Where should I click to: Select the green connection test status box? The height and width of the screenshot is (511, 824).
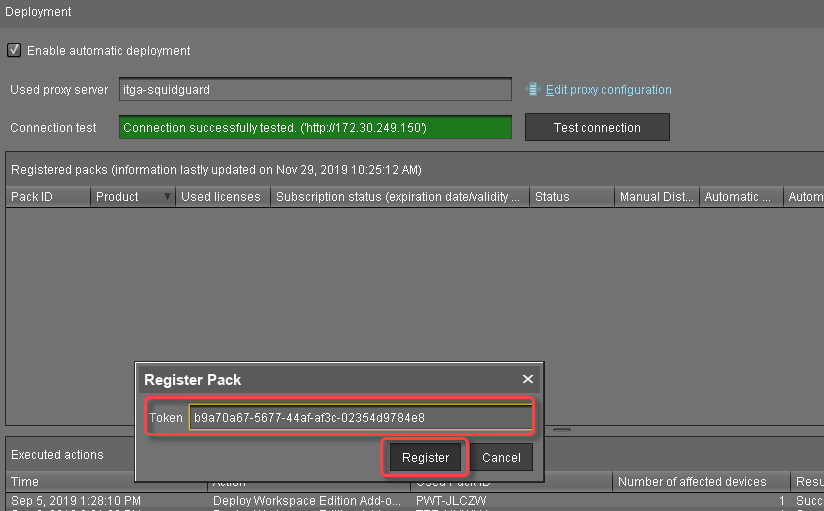click(x=315, y=128)
